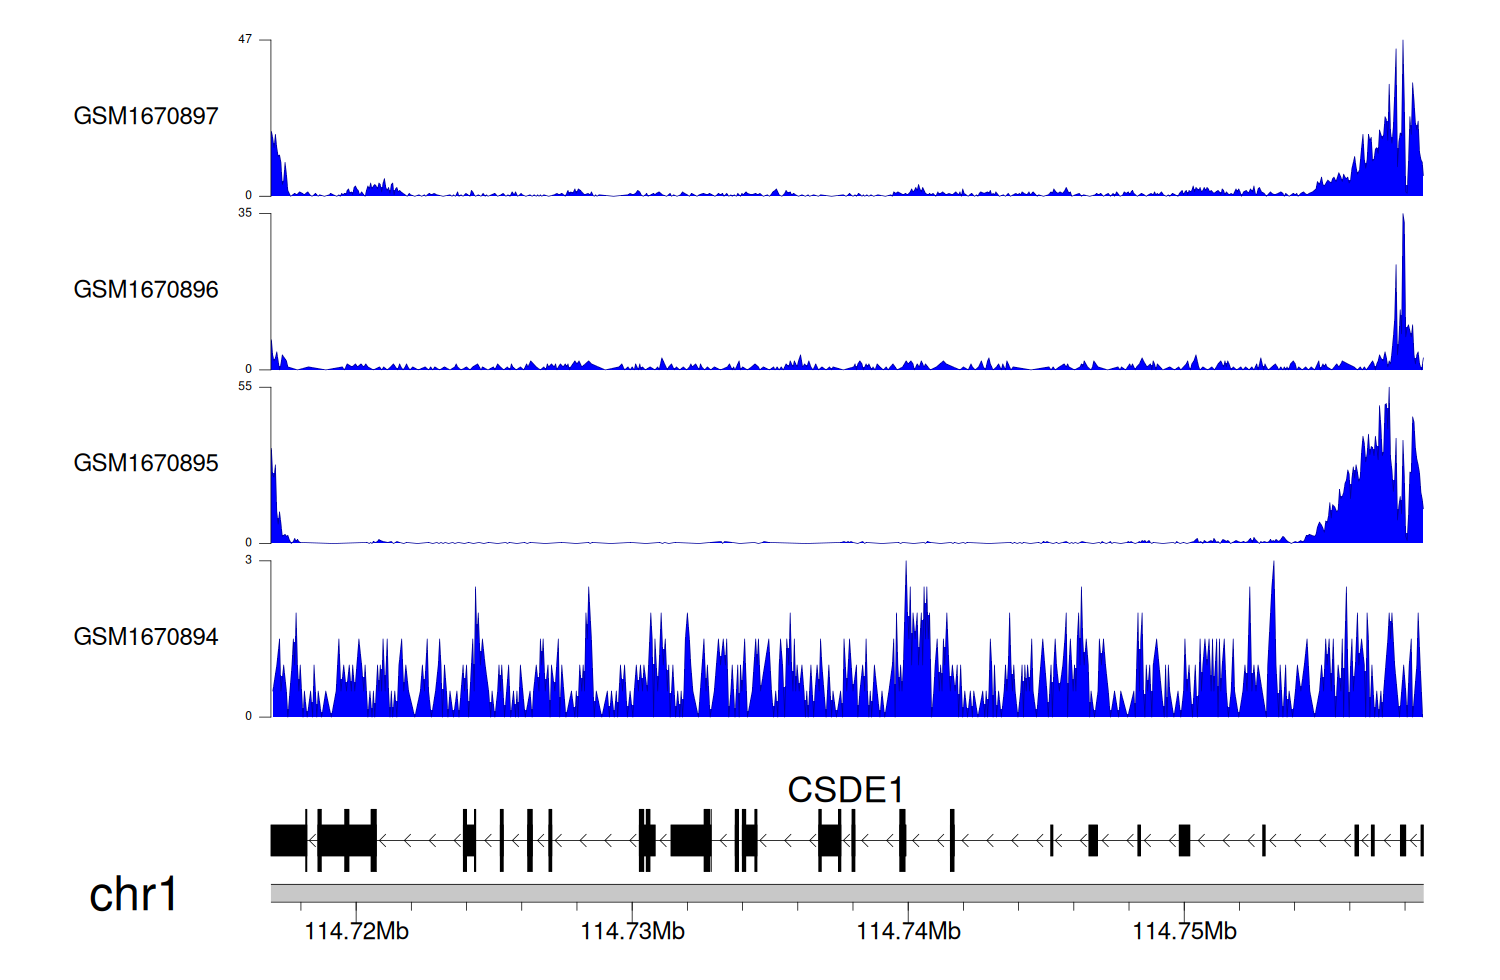The image size is (1500, 980).
Task: Select the 114.75Mb position label
Action: pyautogui.click(x=1184, y=932)
